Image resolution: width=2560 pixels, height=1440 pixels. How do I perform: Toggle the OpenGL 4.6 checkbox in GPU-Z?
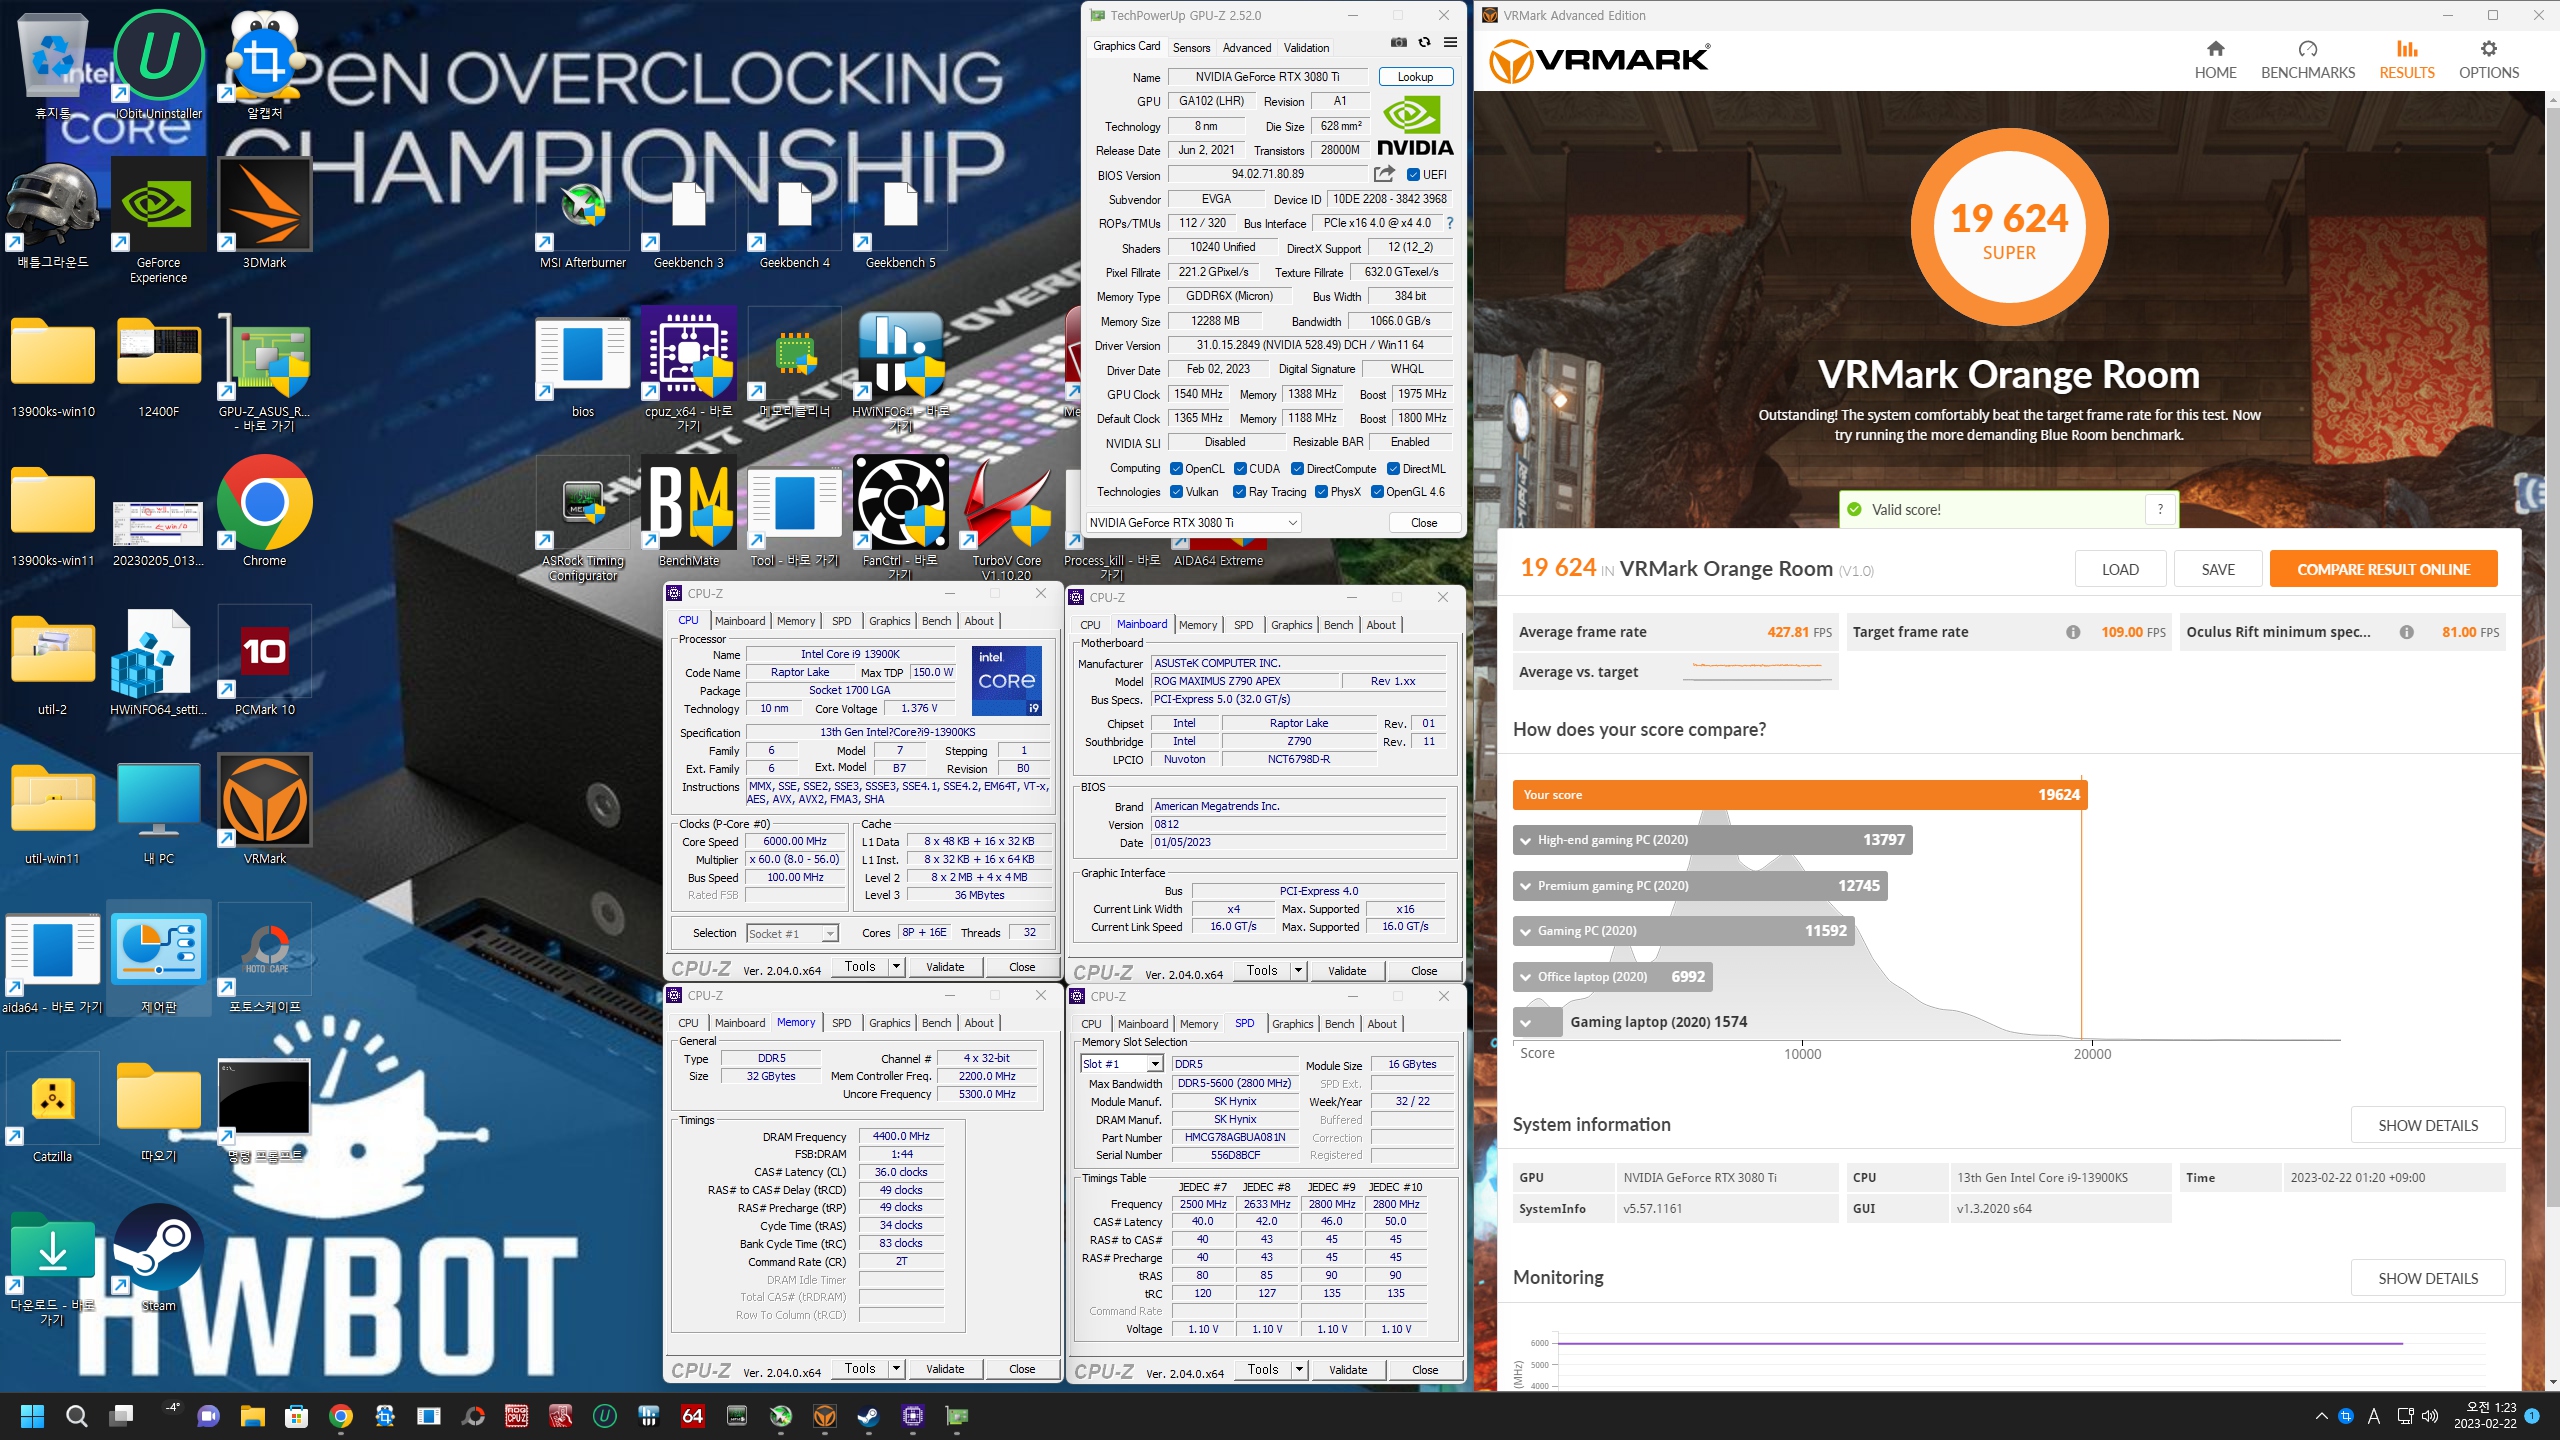1377,491
